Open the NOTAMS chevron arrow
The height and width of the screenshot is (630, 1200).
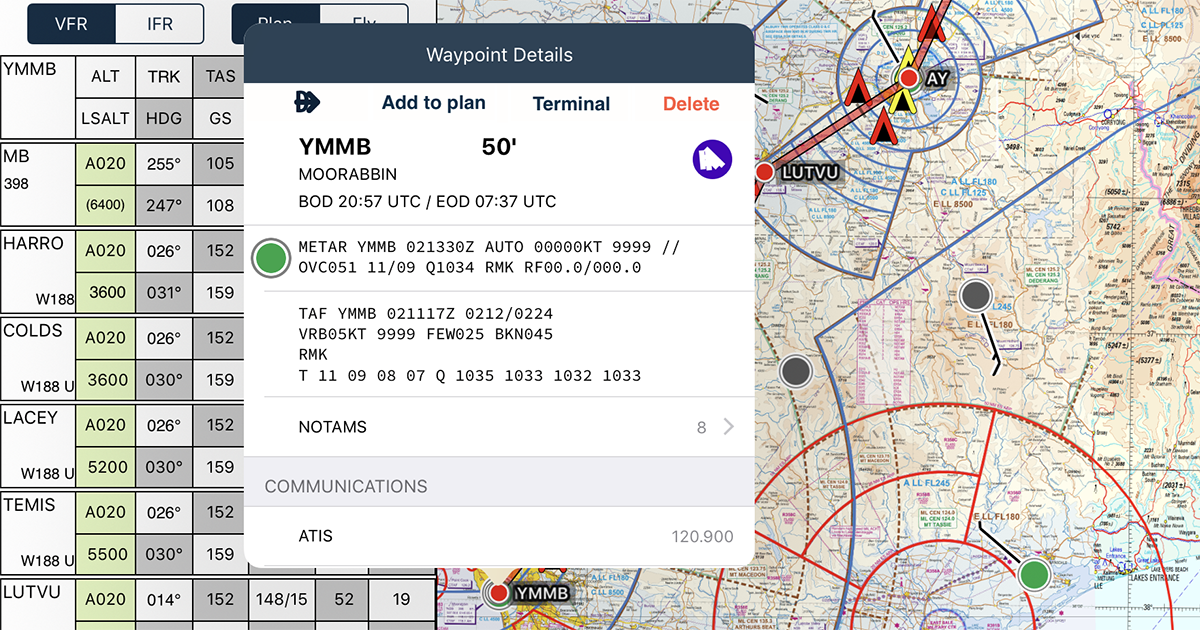tap(728, 427)
